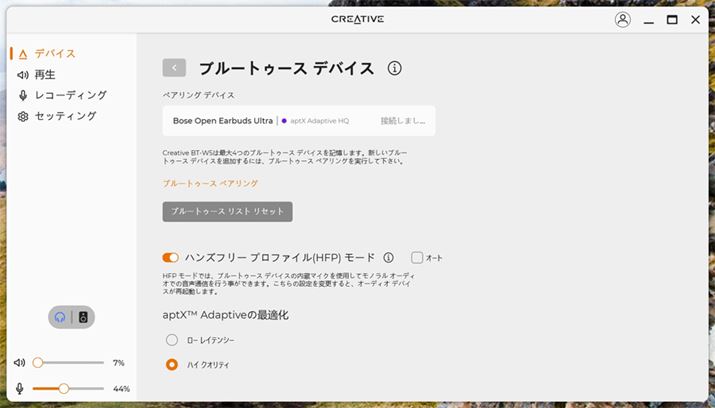Maximize the Creative app window
Image resolution: width=715 pixels, height=408 pixels.
pos(672,20)
